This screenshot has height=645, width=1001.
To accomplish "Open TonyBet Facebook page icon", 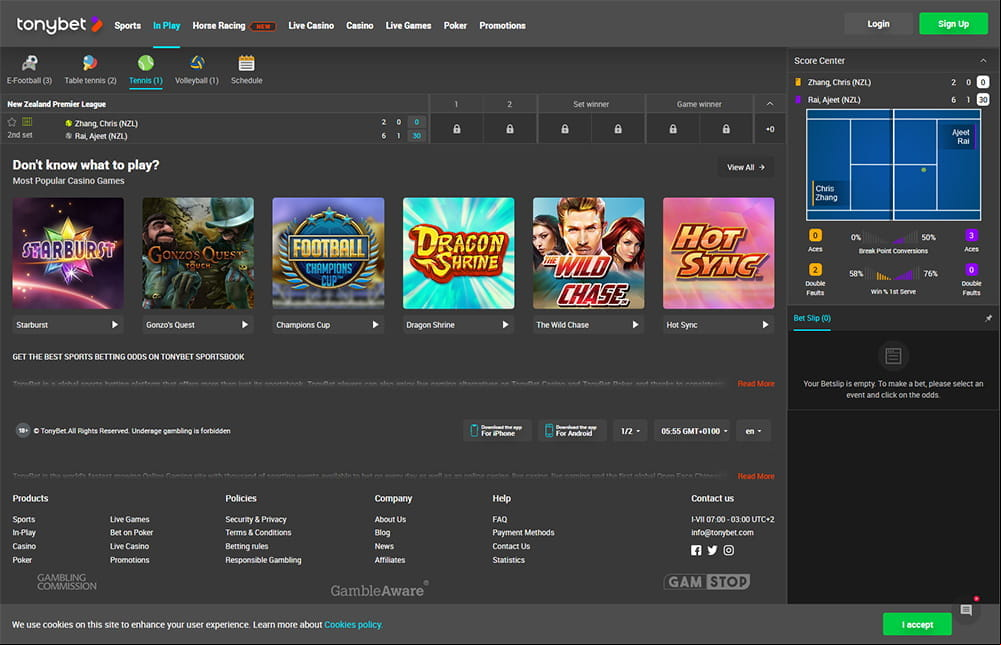I will point(696,550).
